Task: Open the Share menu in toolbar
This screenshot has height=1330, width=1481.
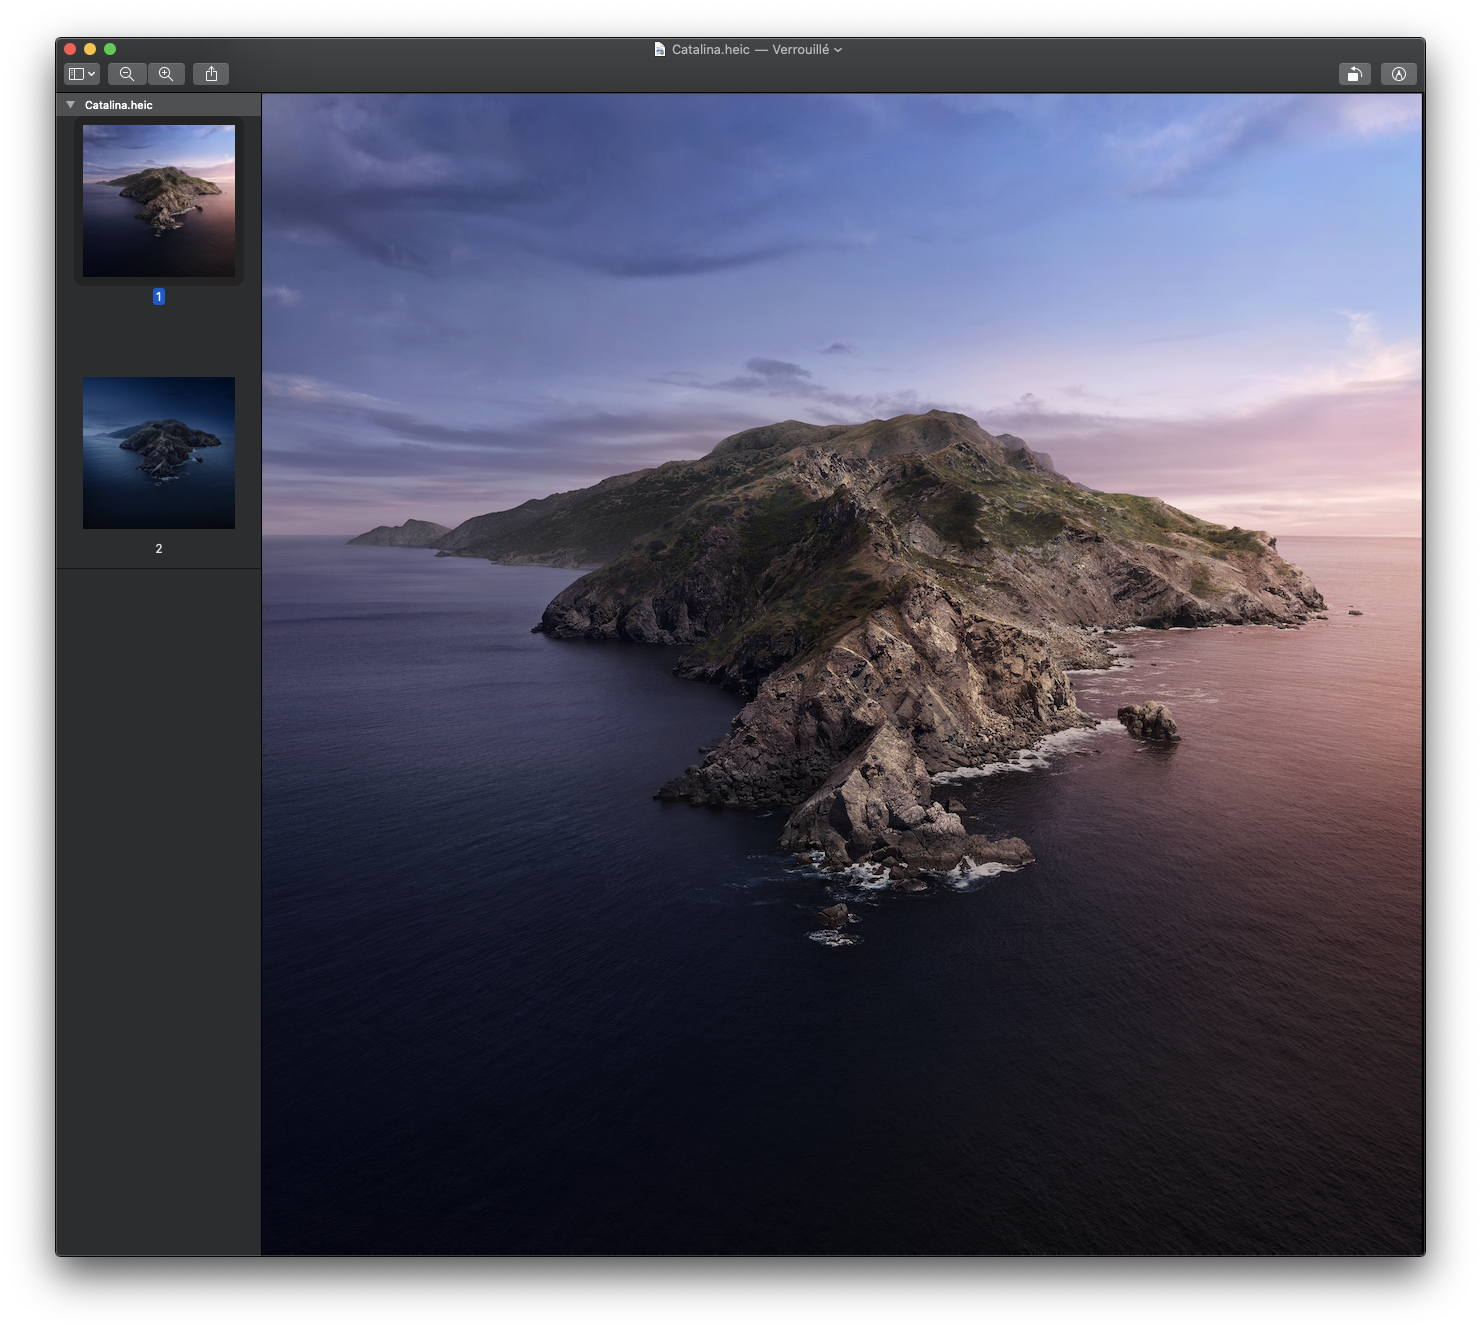Action: [x=211, y=74]
